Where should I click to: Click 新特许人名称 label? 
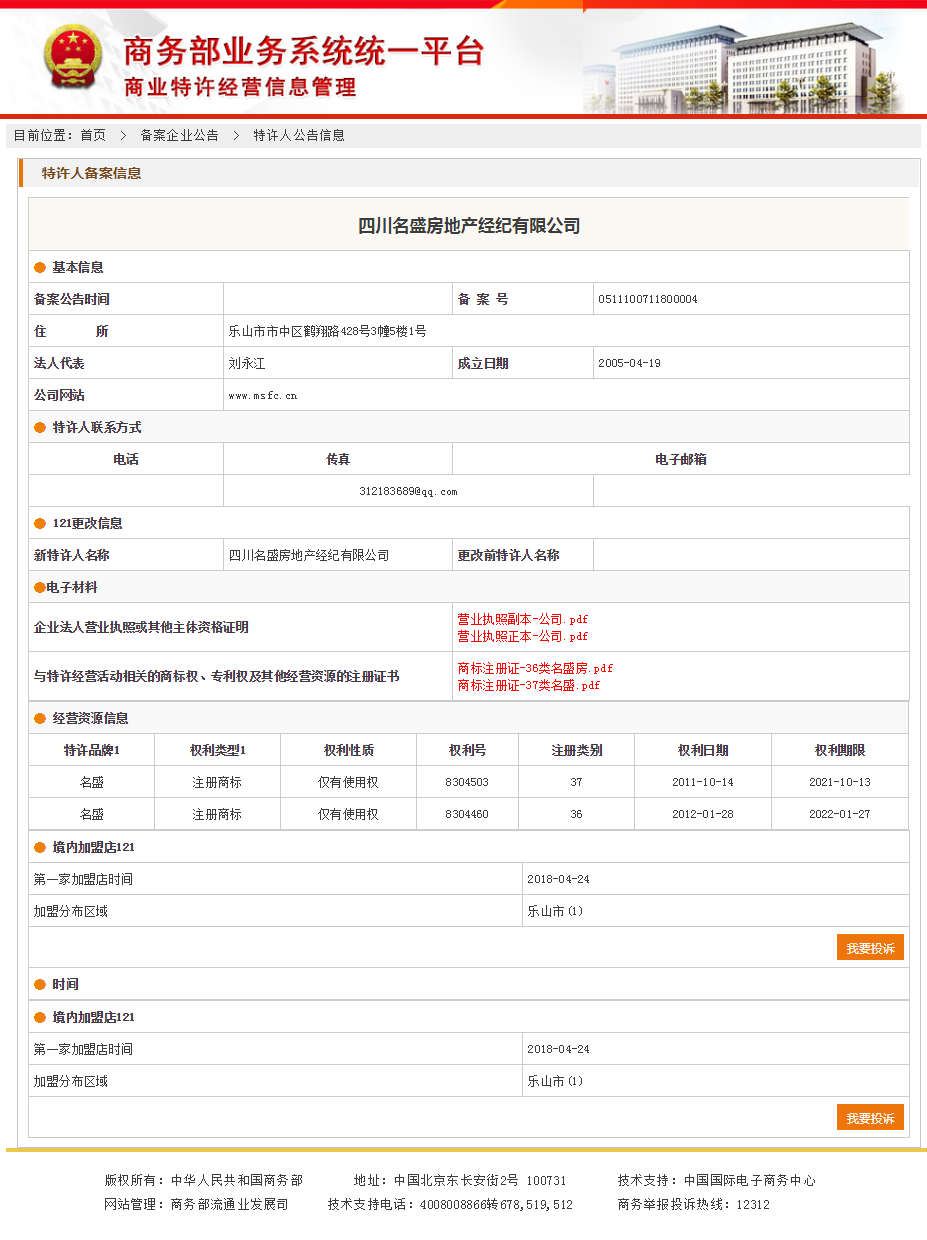pyautogui.click(x=72, y=555)
